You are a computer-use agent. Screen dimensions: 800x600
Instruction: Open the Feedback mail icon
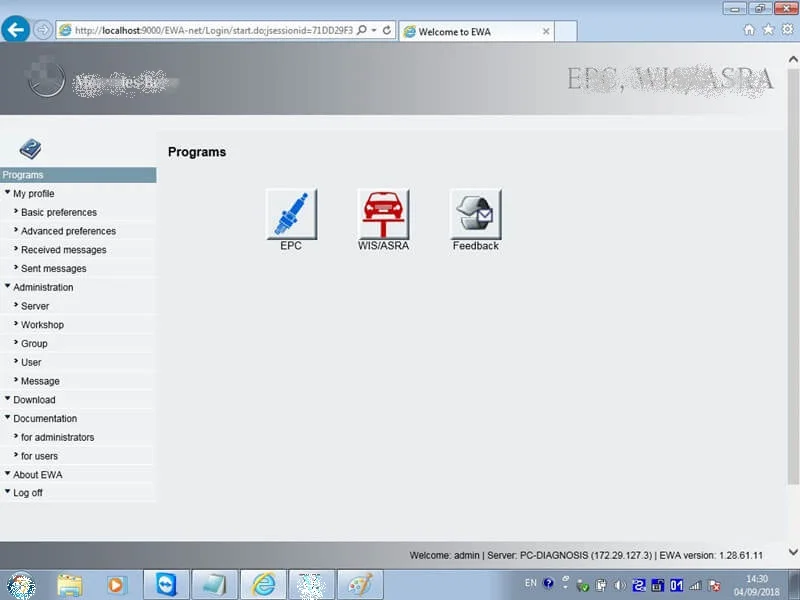tap(476, 214)
